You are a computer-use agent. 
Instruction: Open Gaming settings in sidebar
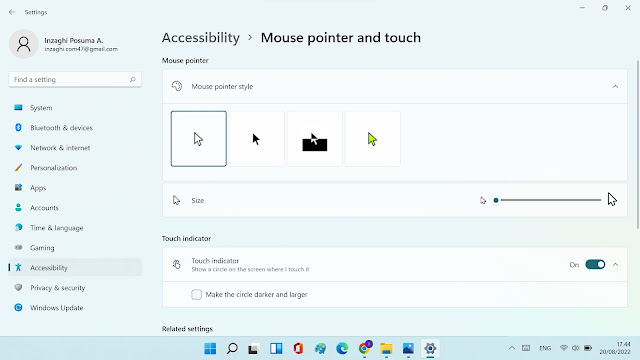click(75, 248)
